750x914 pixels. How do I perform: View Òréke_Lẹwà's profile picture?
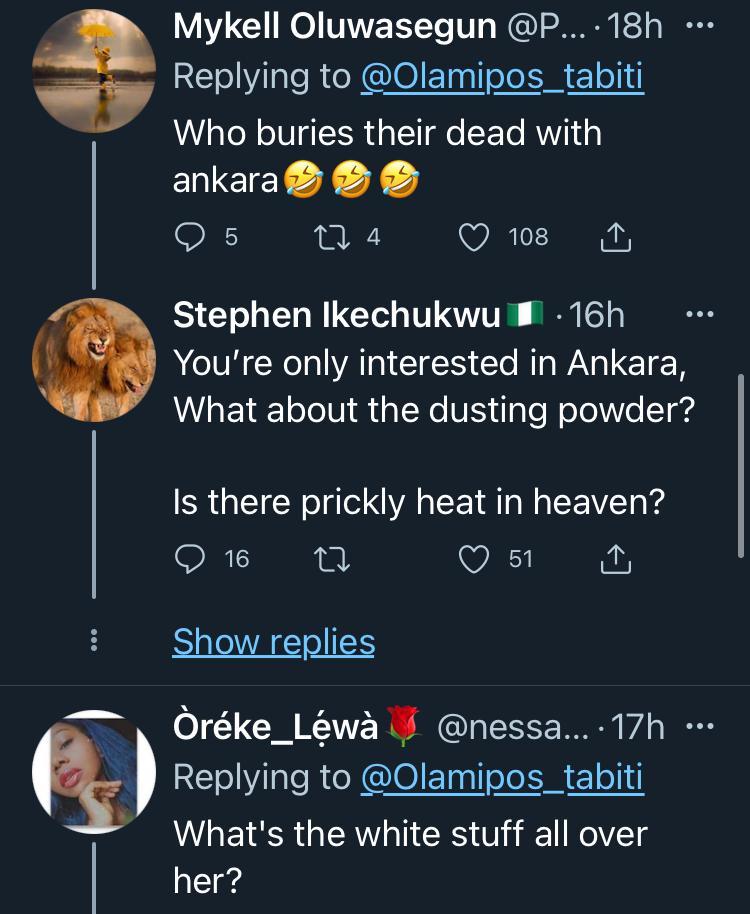pyautogui.click(x=93, y=772)
